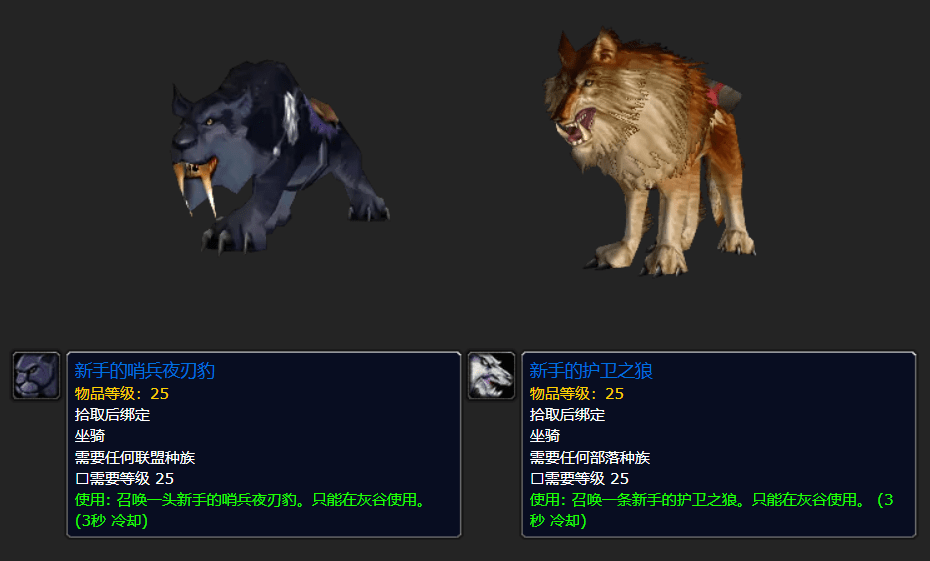This screenshot has height=561, width=930.
Task: Click the 需要等级 25 box in panther tooltip
Action: click(81, 479)
